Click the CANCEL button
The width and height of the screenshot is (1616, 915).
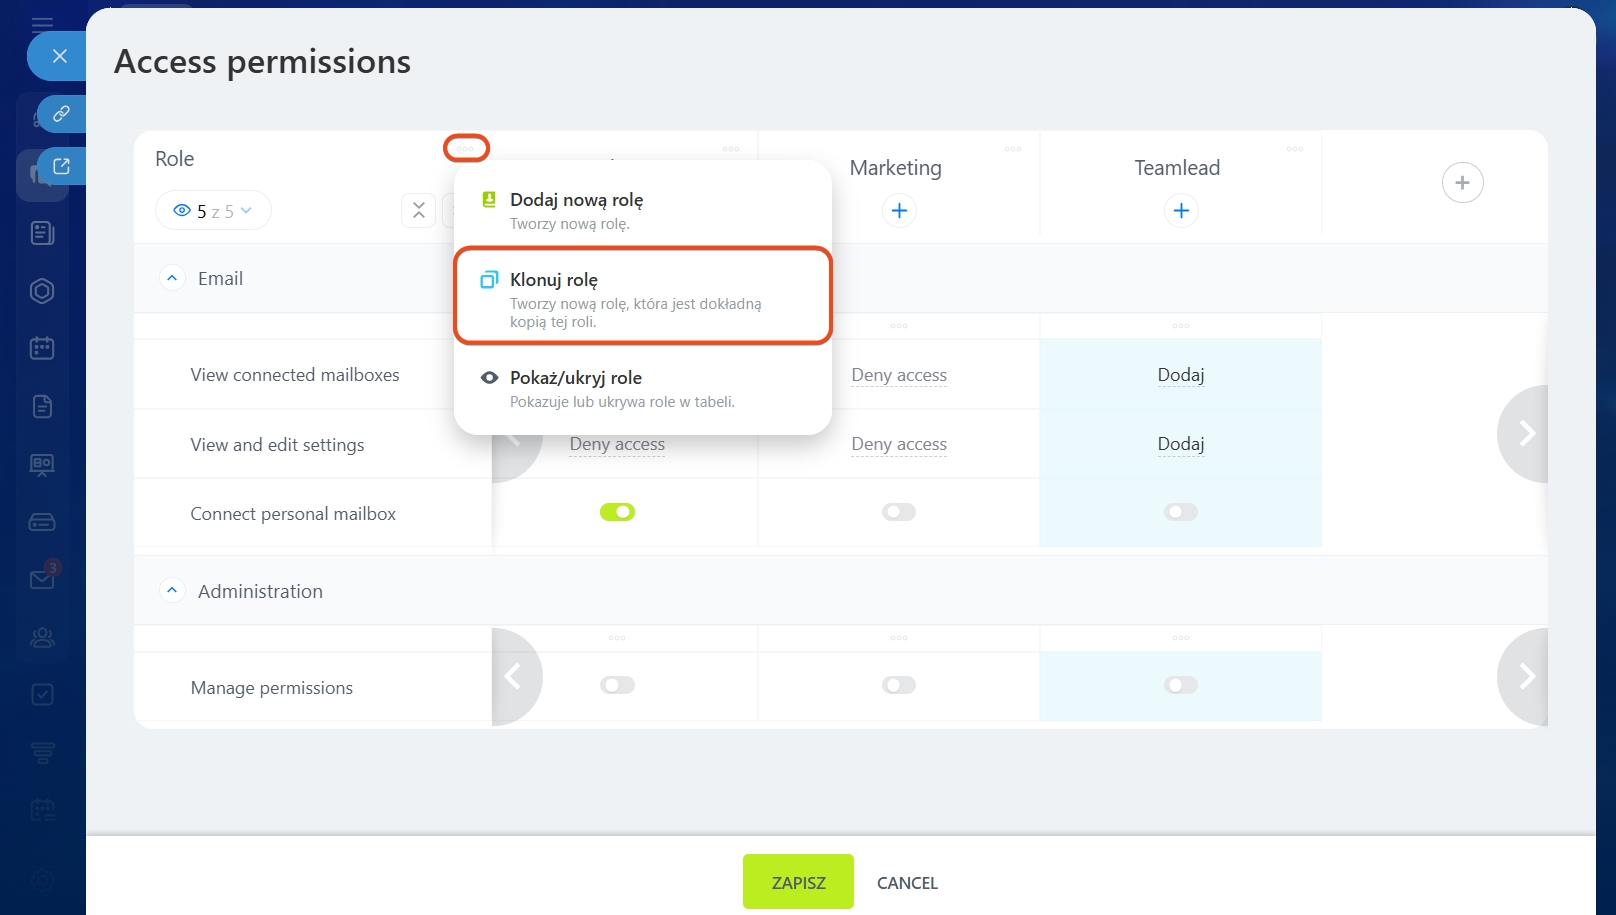click(x=907, y=883)
